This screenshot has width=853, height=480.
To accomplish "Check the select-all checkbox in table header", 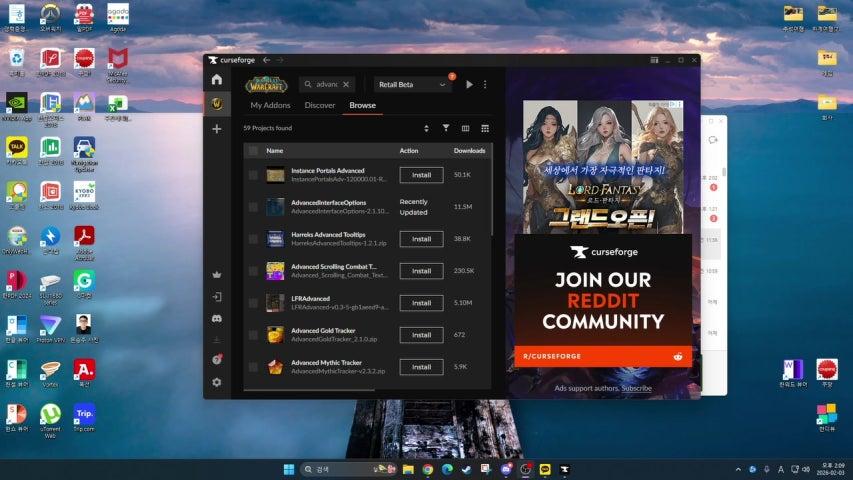I will point(253,151).
